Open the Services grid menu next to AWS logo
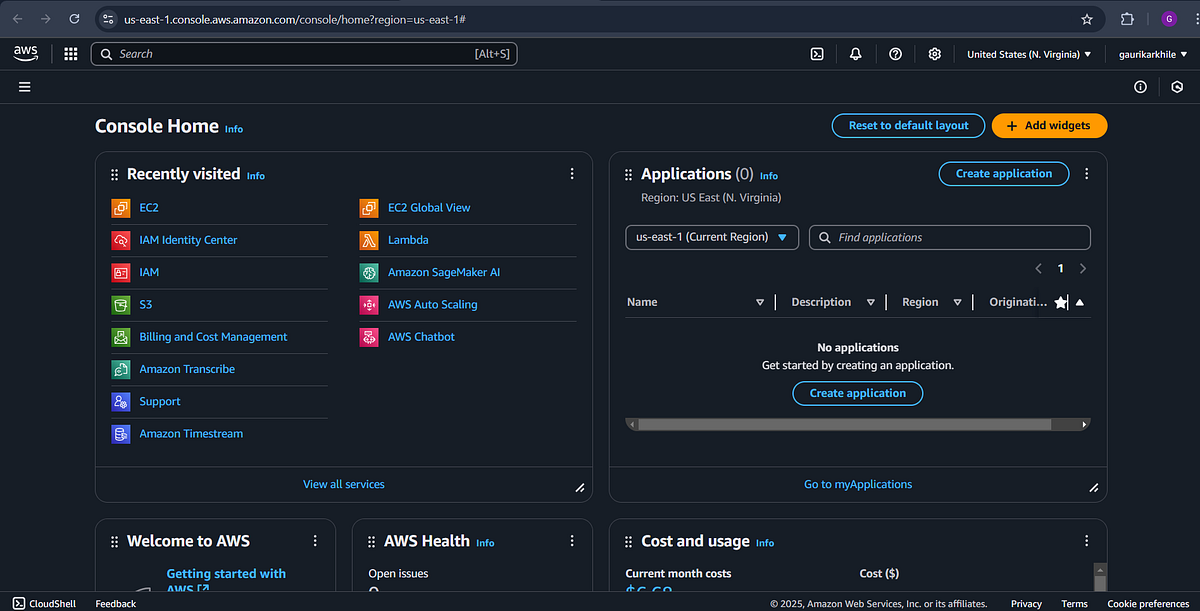 [70, 54]
